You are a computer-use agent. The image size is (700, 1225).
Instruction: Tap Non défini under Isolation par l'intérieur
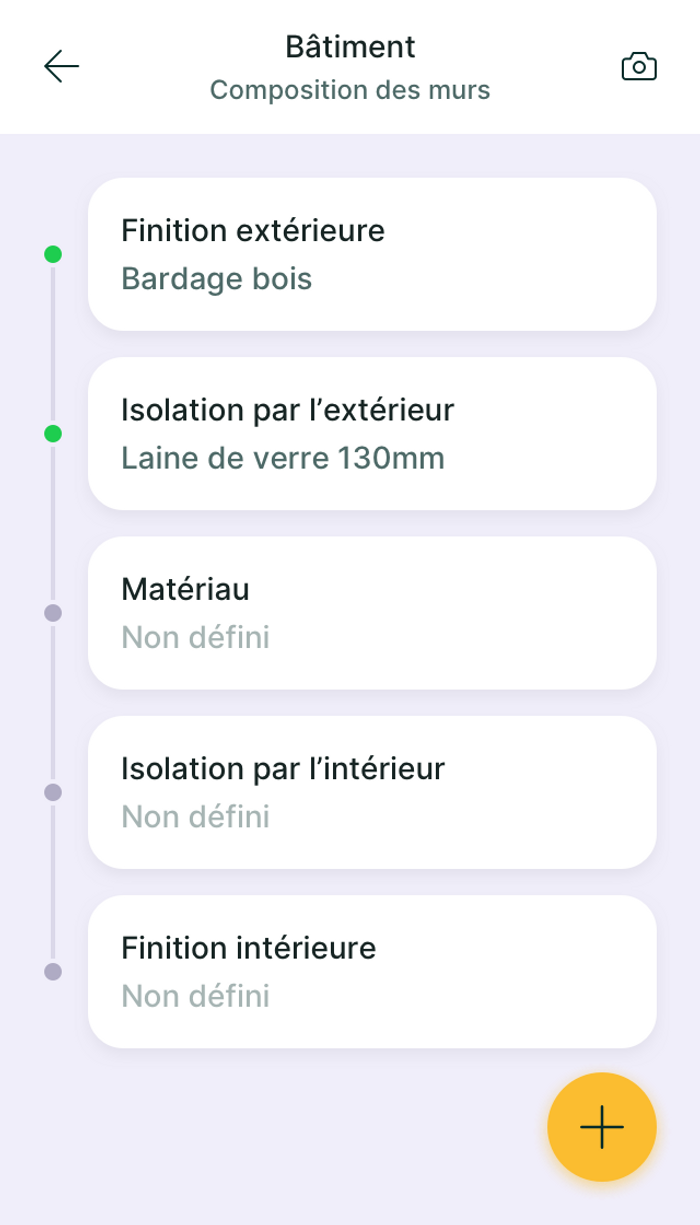[196, 818]
